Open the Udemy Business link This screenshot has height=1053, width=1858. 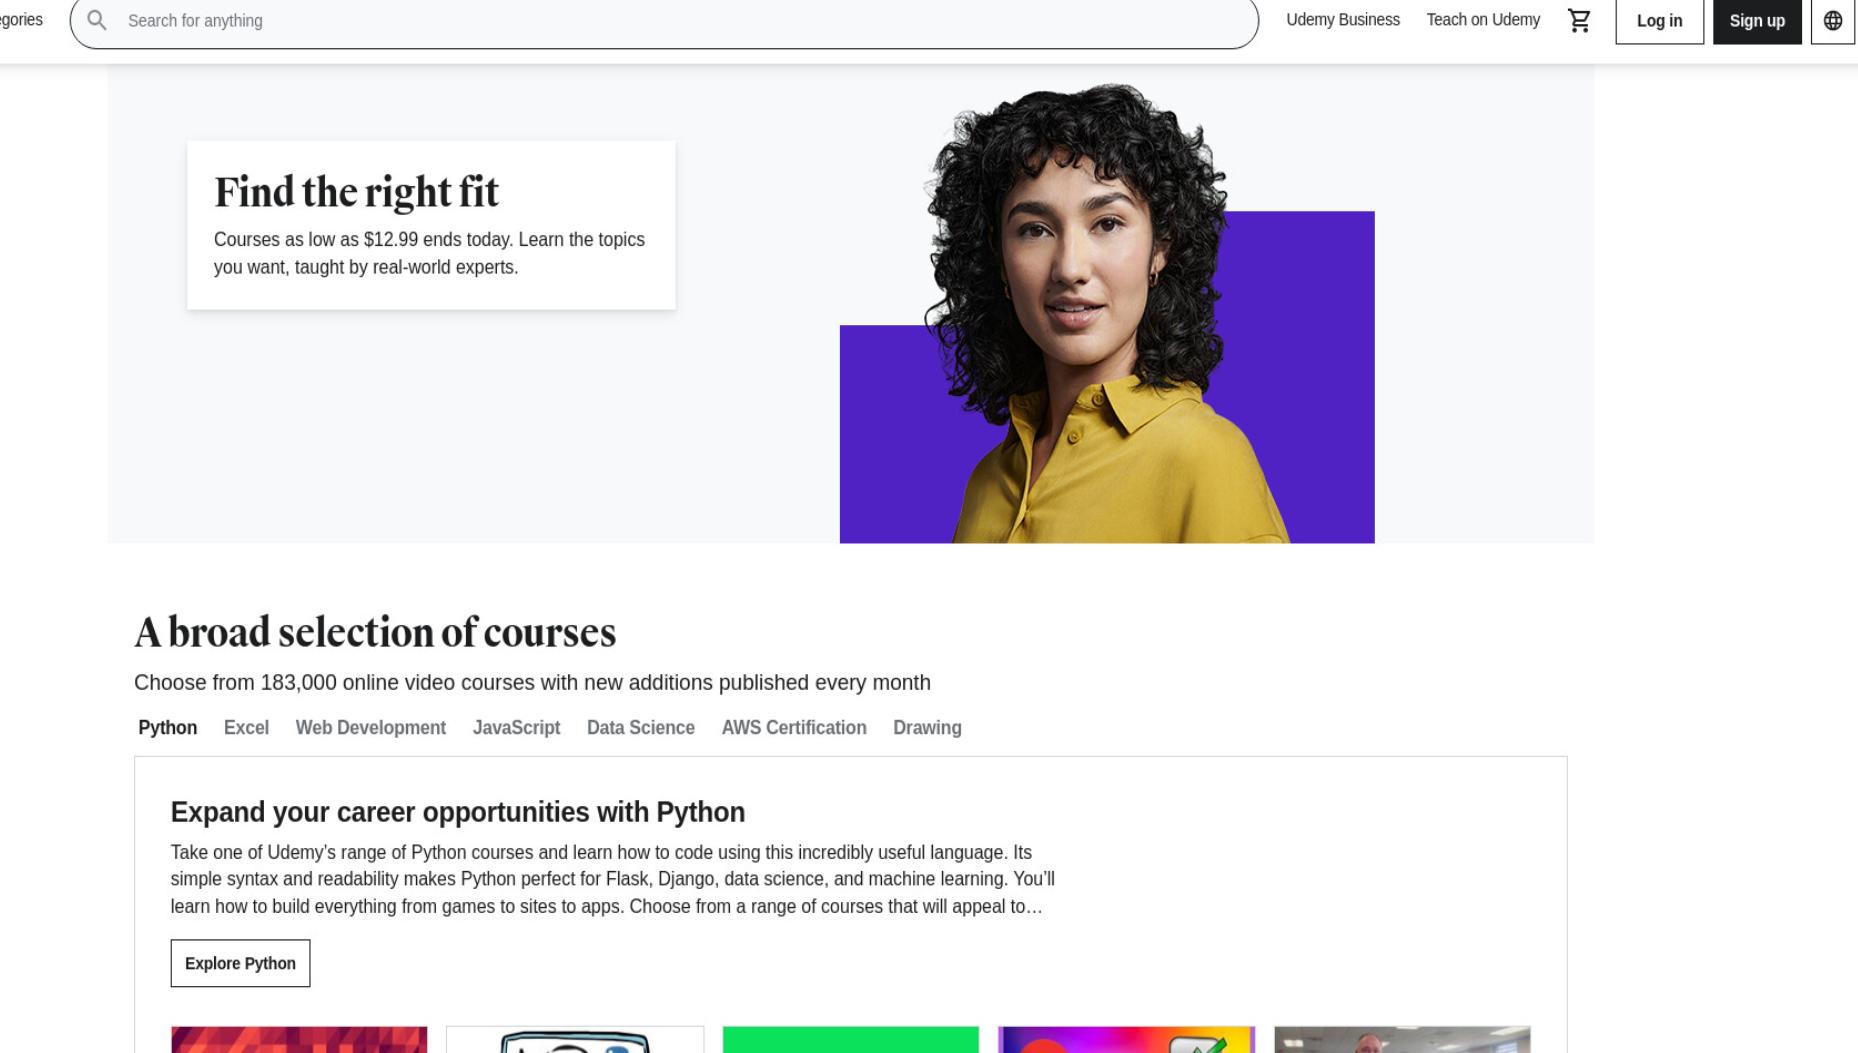pyautogui.click(x=1342, y=20)
